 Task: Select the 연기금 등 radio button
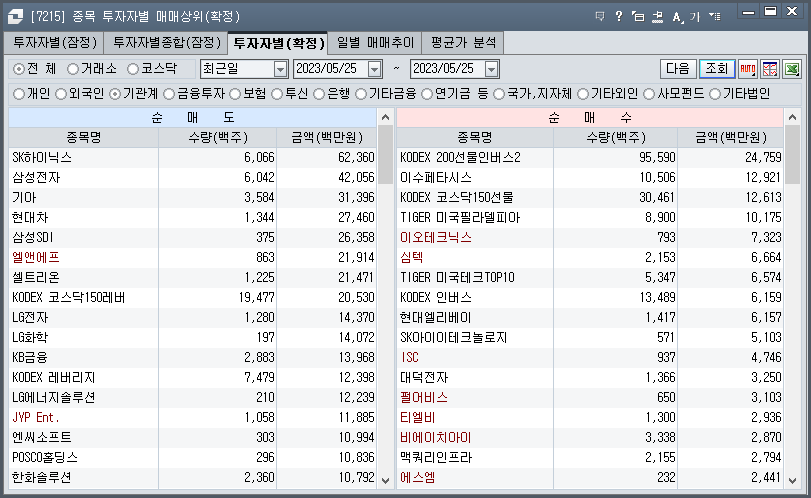pos(427,94)
